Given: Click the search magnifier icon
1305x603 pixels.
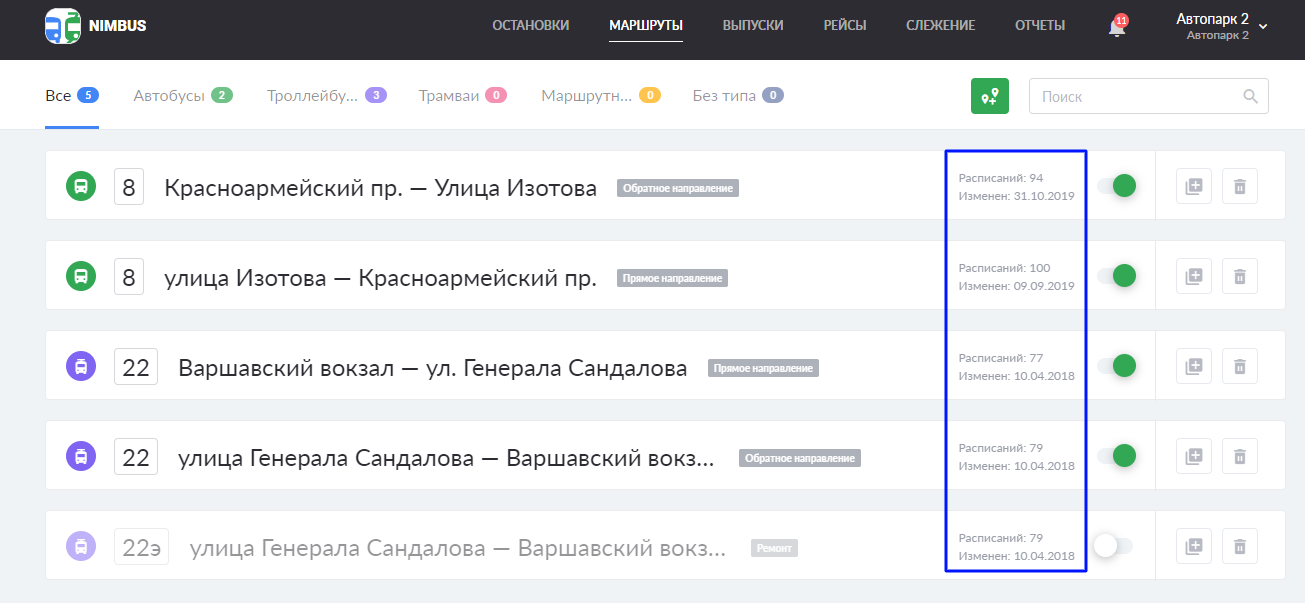Looking at the screenshot, I should 1249,95.
